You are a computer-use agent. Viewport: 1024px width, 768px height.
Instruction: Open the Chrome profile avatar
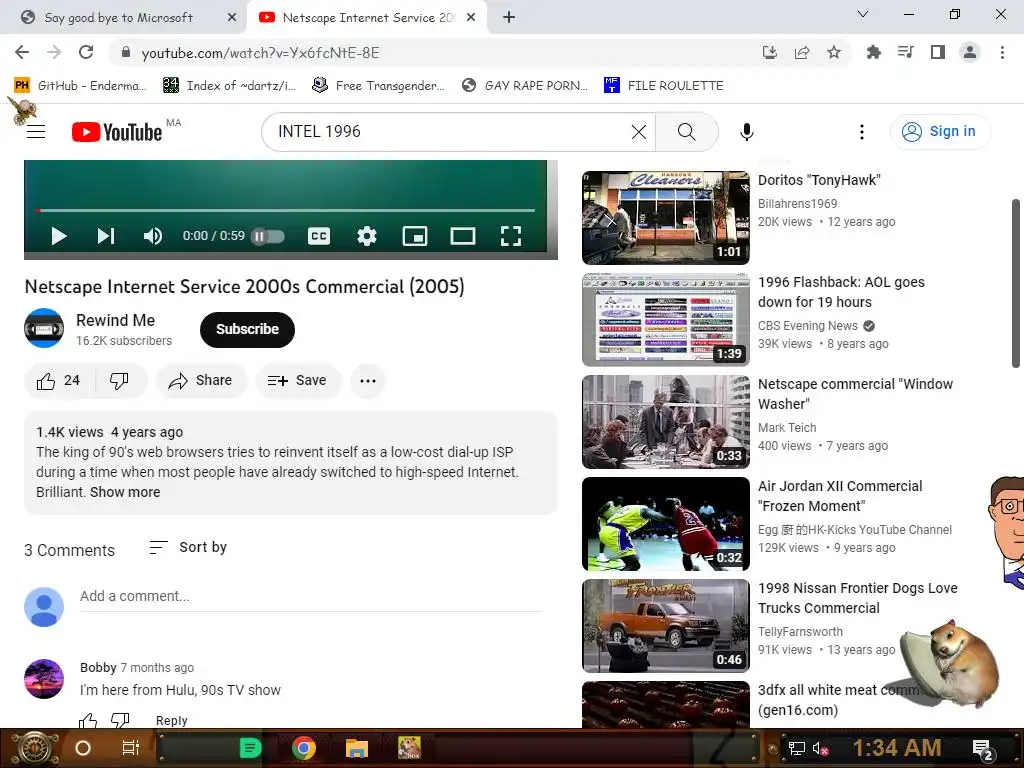pyautogui.click(x=970, y=52)
